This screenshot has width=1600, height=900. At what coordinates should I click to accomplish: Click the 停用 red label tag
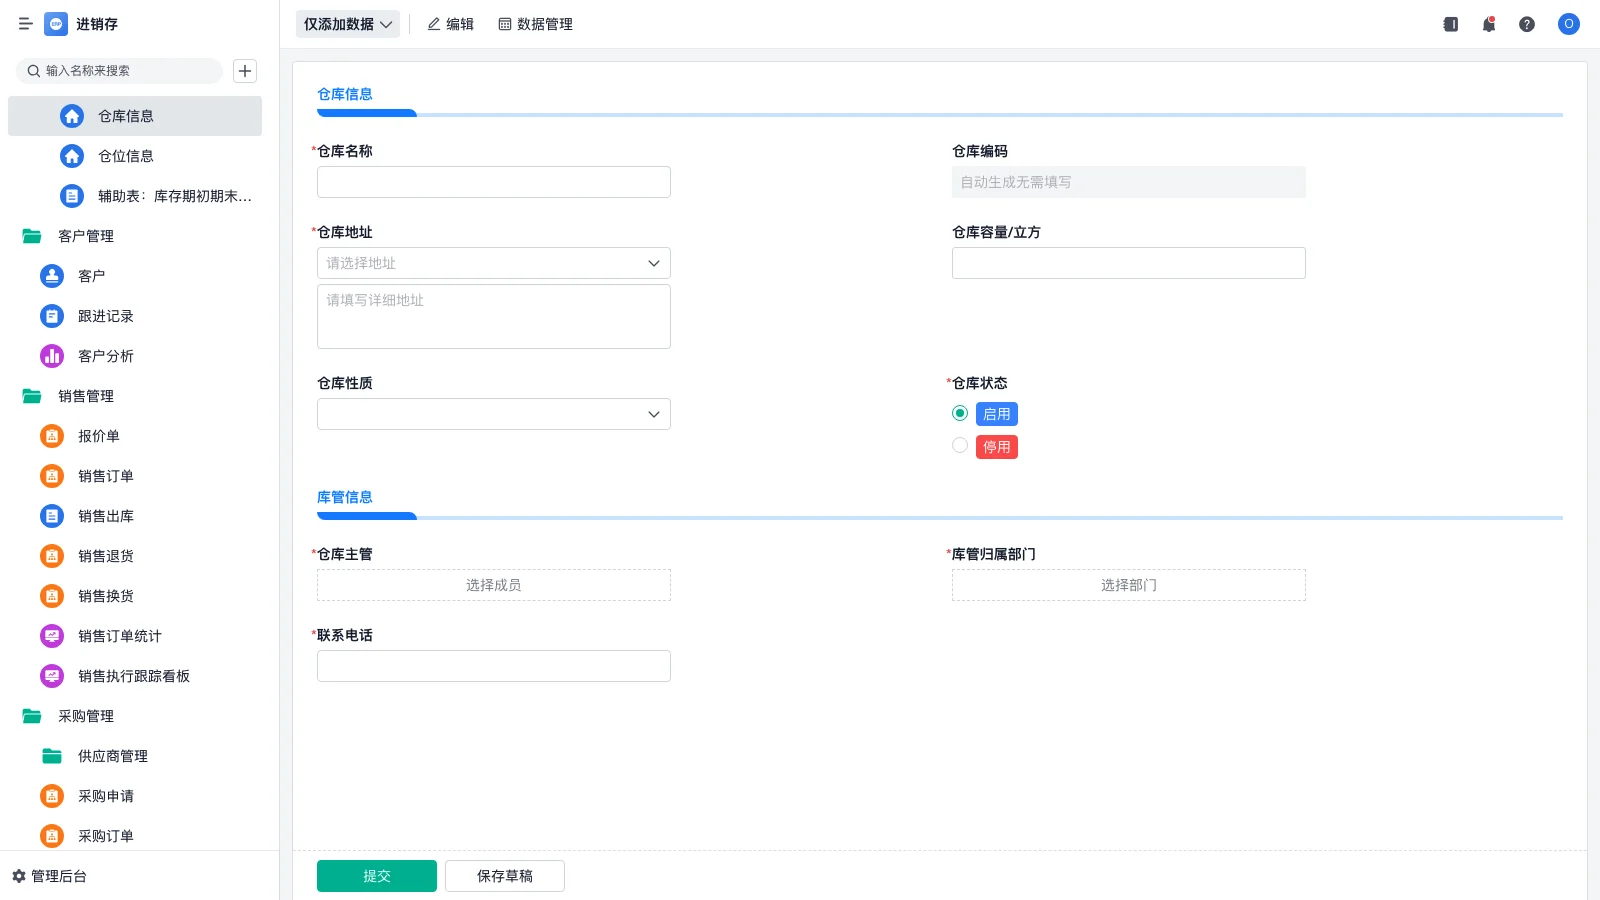(x=997, y=447)
